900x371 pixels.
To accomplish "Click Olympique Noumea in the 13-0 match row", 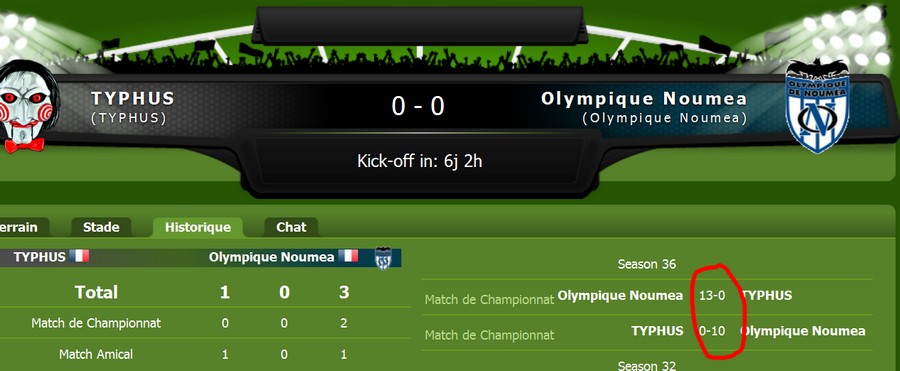I will [620, 296].
